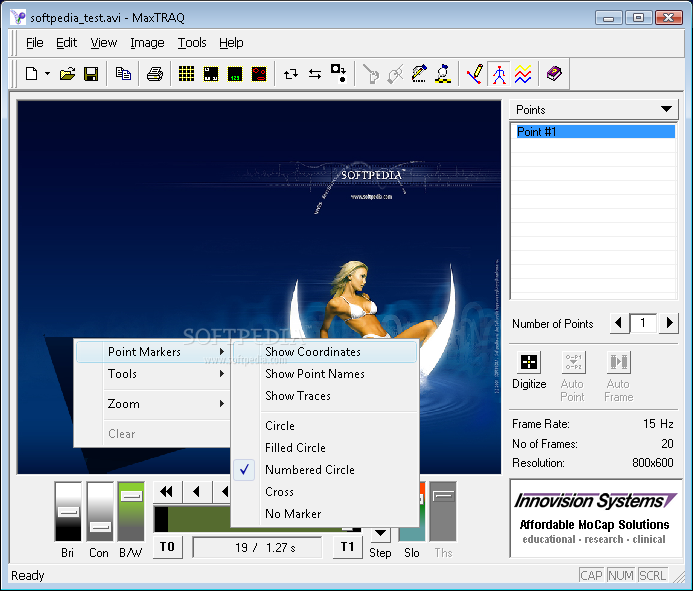Enable Show Point Names

pos(314,374)
